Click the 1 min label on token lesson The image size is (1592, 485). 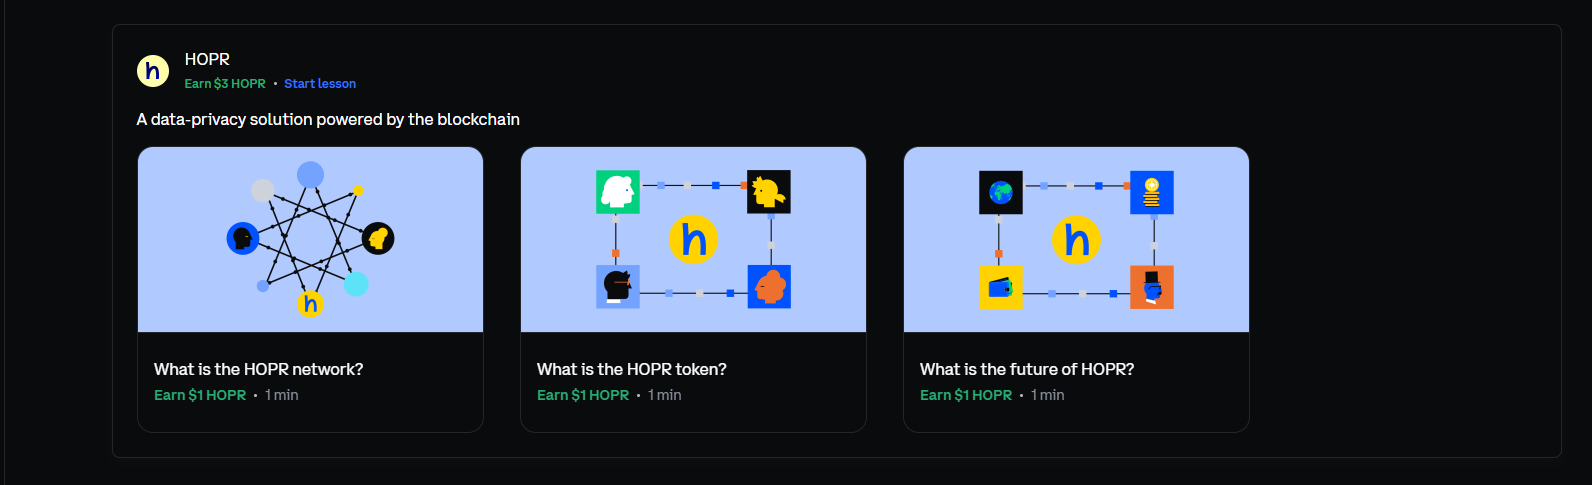tap(665, 395)
